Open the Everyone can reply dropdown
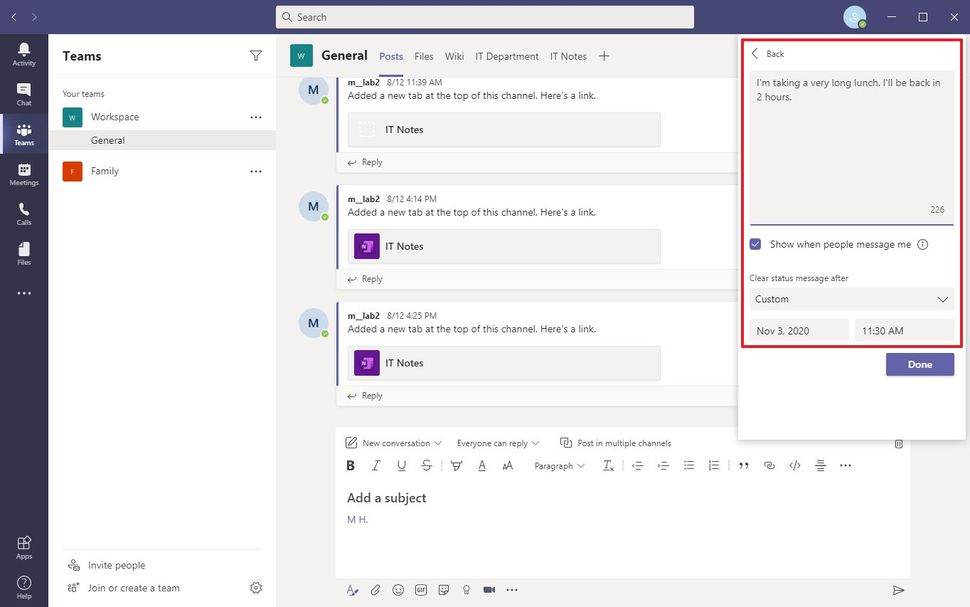 [497, 442]
